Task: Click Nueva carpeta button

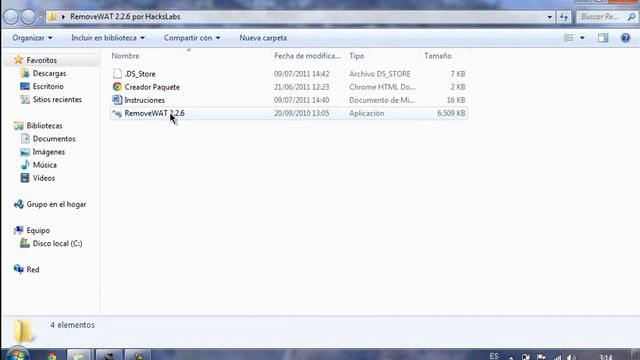Action: [x=263, y=38]
